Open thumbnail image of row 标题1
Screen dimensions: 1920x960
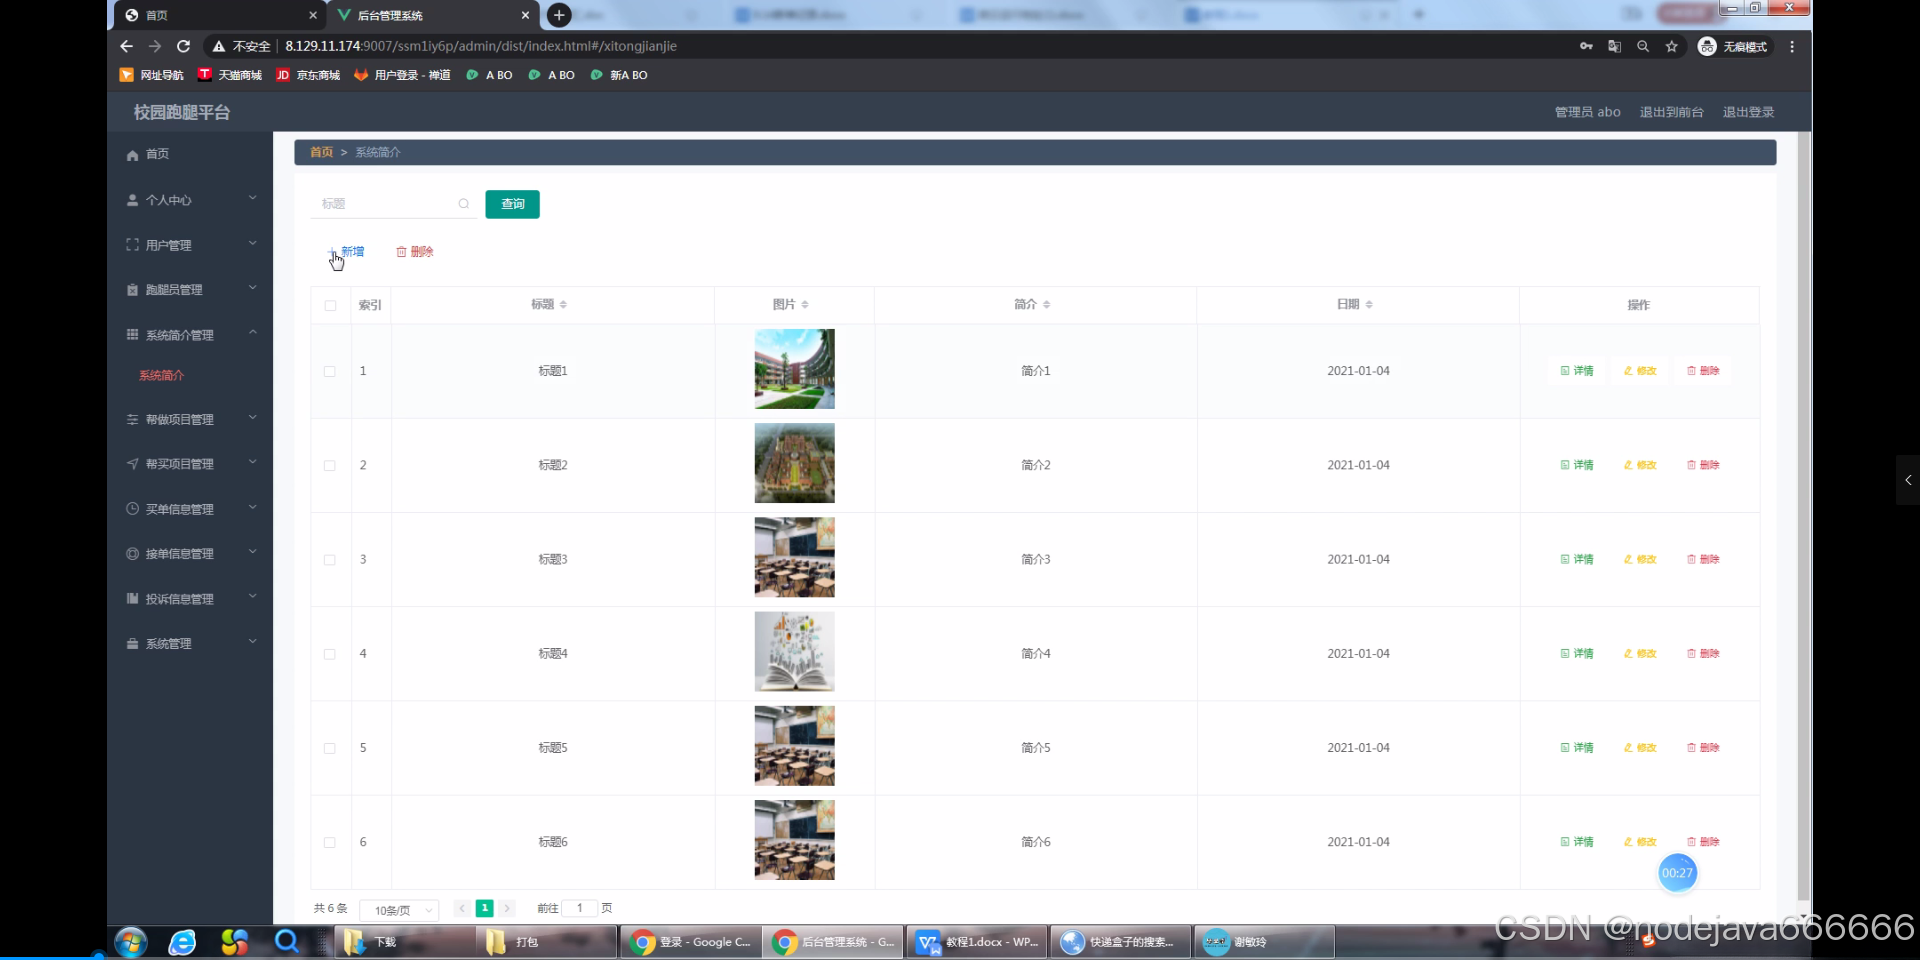click(x=794, y=369)
